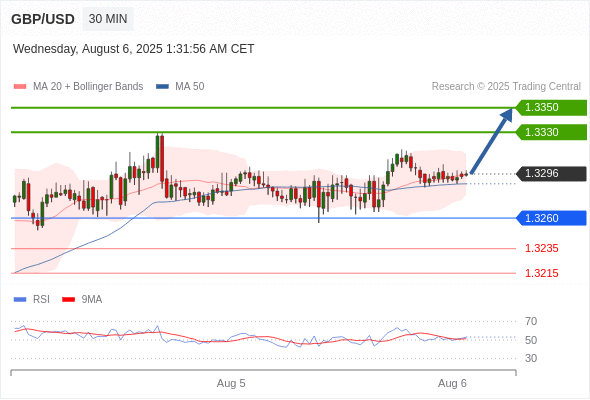Click the RSI legend label
This screenshot has width=590, height=400.
click(x=41, y=300)
